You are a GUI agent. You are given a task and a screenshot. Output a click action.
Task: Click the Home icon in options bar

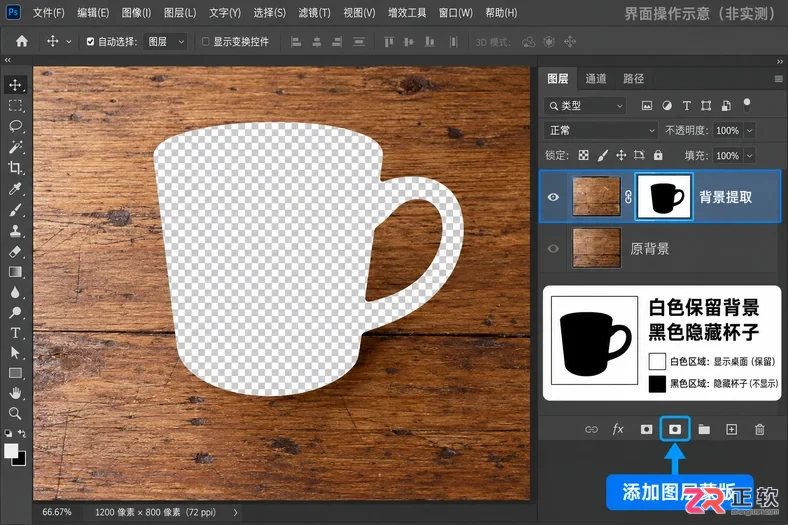coord(22,41)
